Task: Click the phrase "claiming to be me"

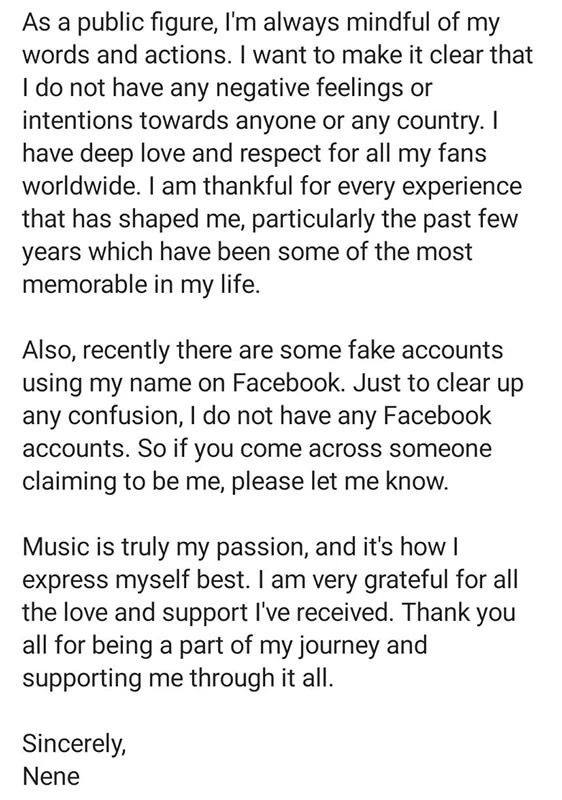Action: click(x=122, y=482)
